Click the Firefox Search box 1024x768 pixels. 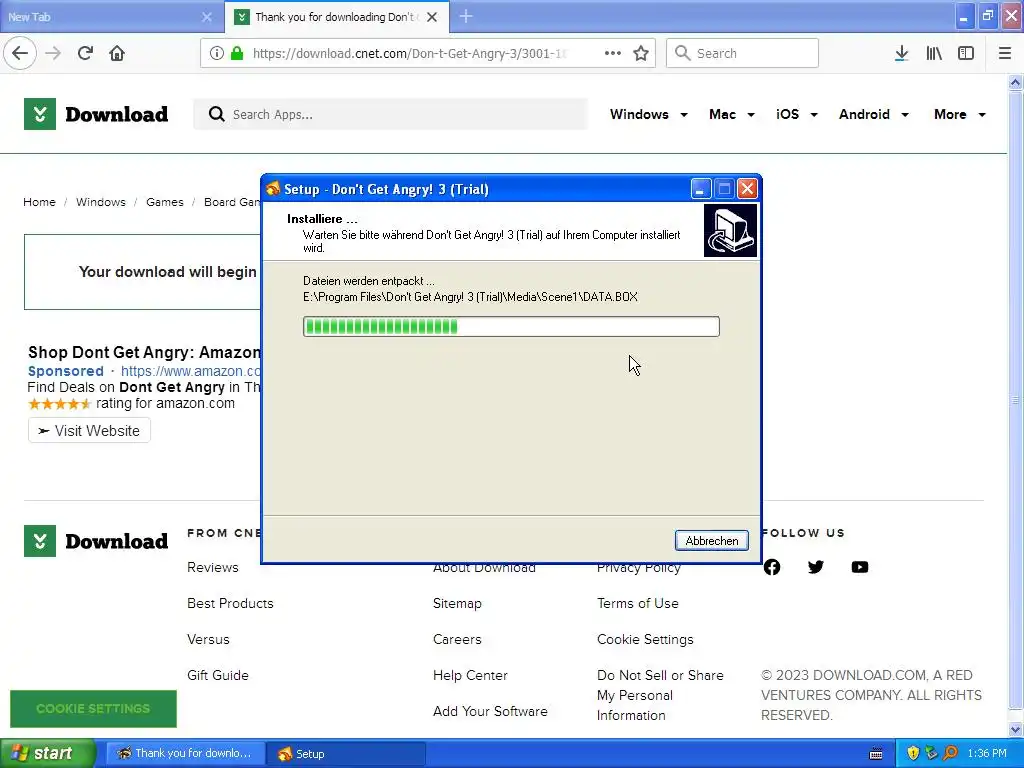coord(743,53)
